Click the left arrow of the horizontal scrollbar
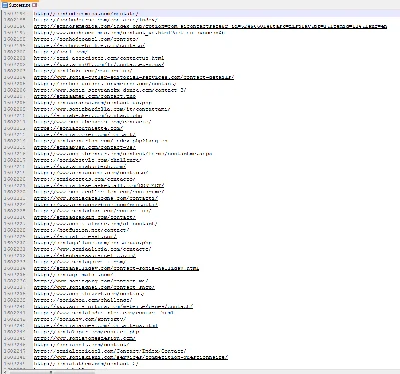The image size is (400, 374). tap(5, 372)
